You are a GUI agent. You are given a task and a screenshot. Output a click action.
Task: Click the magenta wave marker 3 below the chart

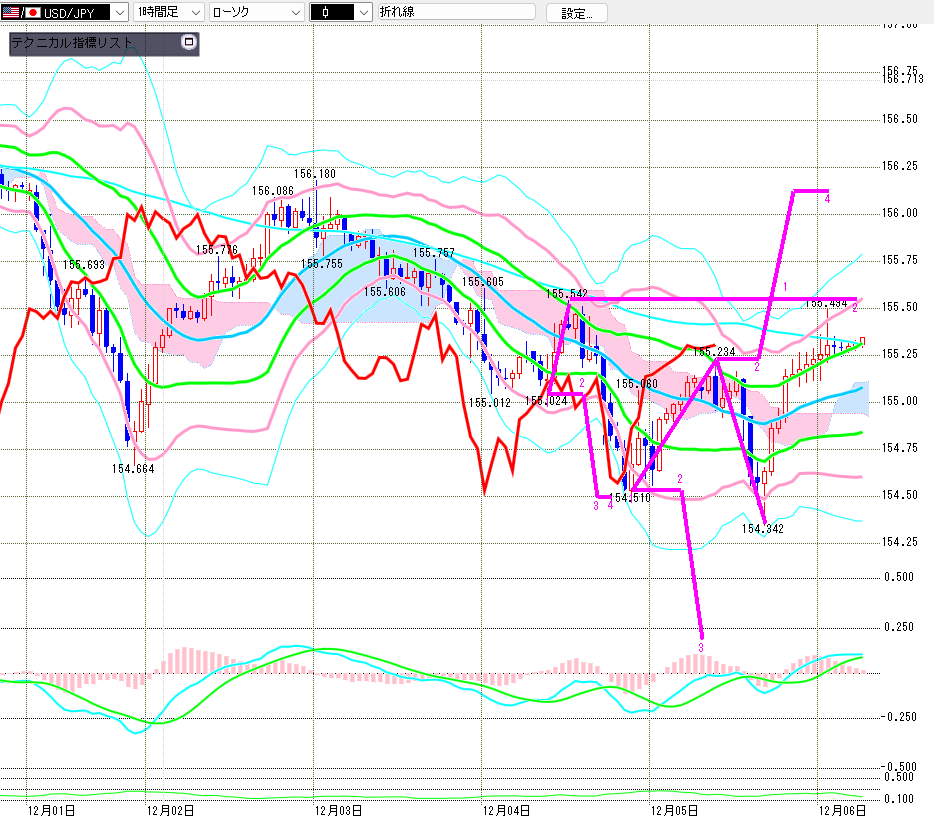coord(701,647)
